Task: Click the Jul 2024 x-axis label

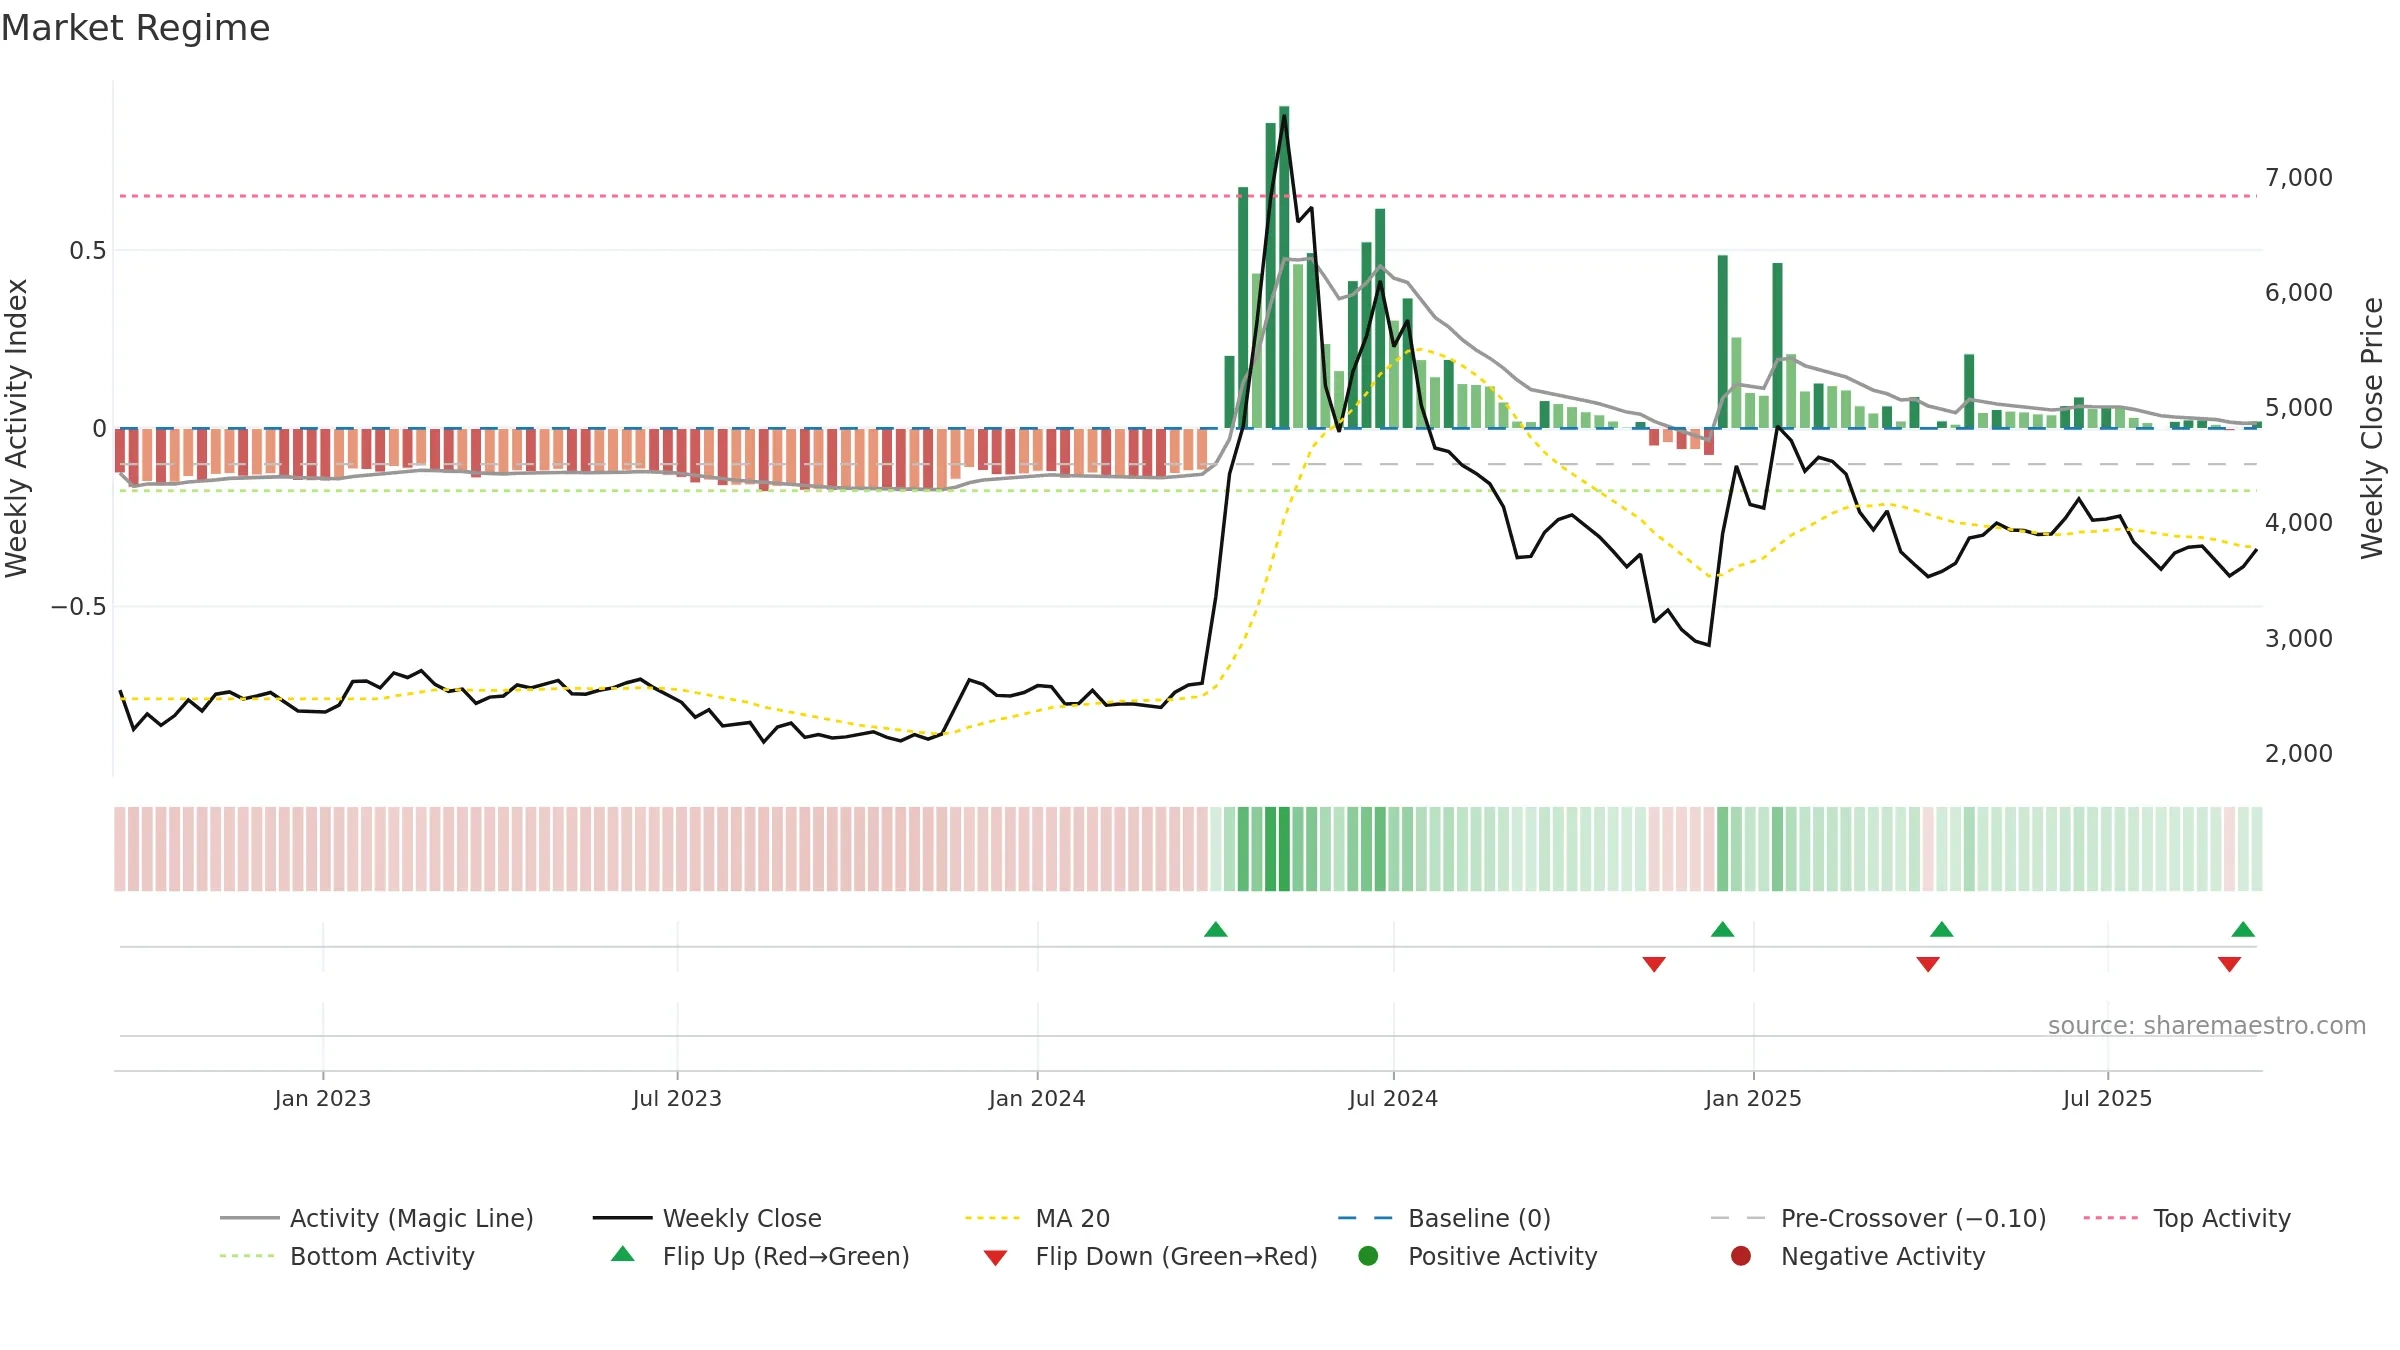Action: point(1393,1098)
